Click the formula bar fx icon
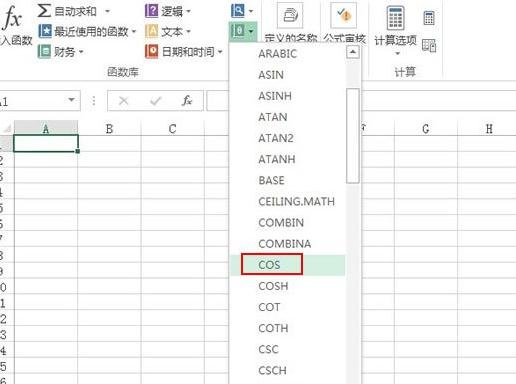Image resolution: width=516 pixels, height=384 pixels. click(187, 101)
